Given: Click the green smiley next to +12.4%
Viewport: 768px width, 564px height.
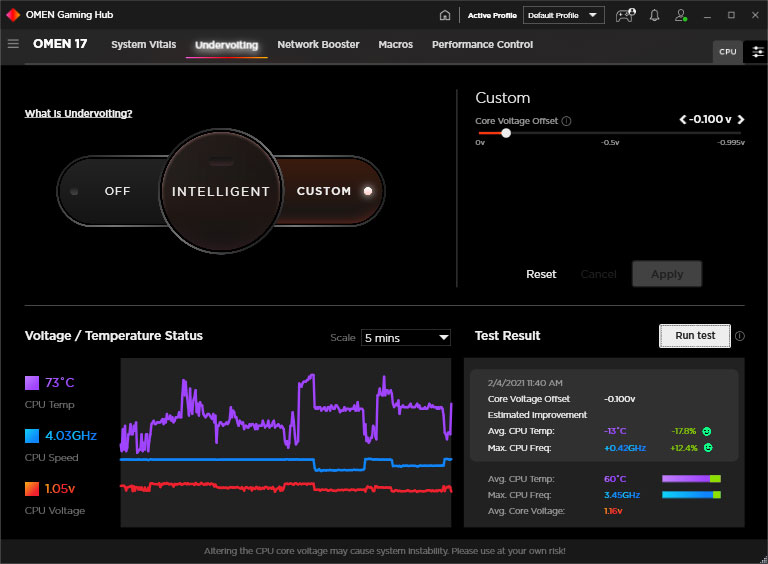Looking at the screenshot, I should [708, 447].
